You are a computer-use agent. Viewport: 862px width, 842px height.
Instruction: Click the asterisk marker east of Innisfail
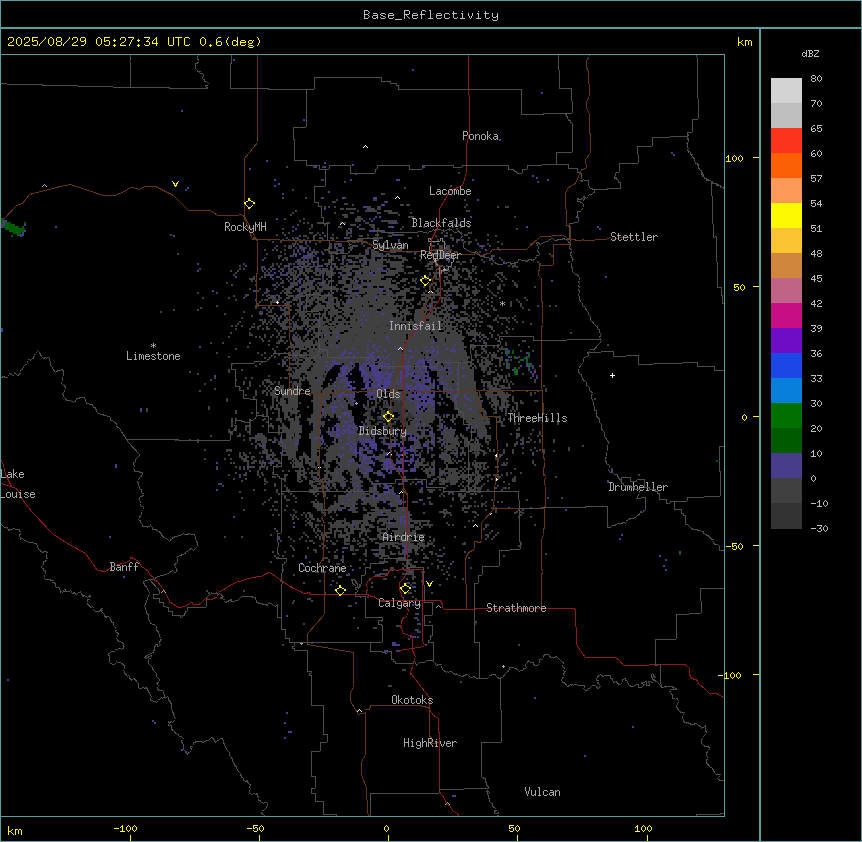click(502, 303)
